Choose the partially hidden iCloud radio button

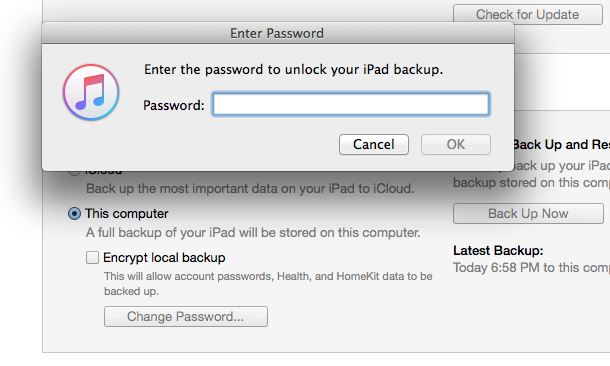[74, 172]
